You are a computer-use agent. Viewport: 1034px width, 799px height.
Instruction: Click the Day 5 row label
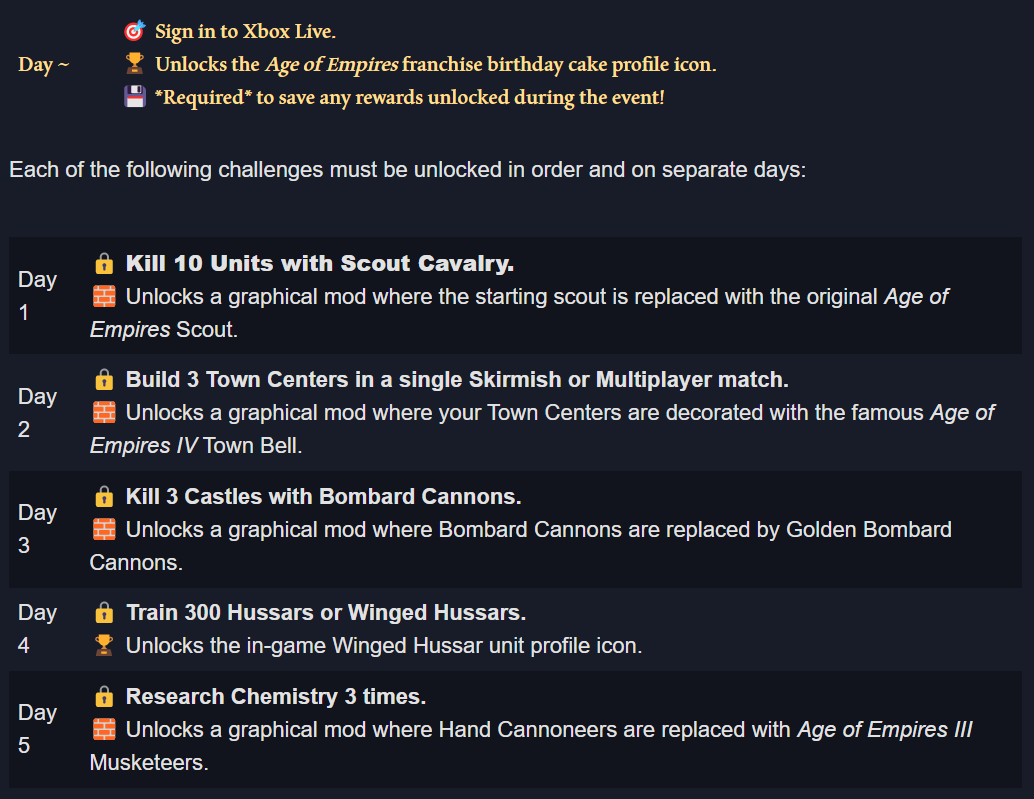38,729
